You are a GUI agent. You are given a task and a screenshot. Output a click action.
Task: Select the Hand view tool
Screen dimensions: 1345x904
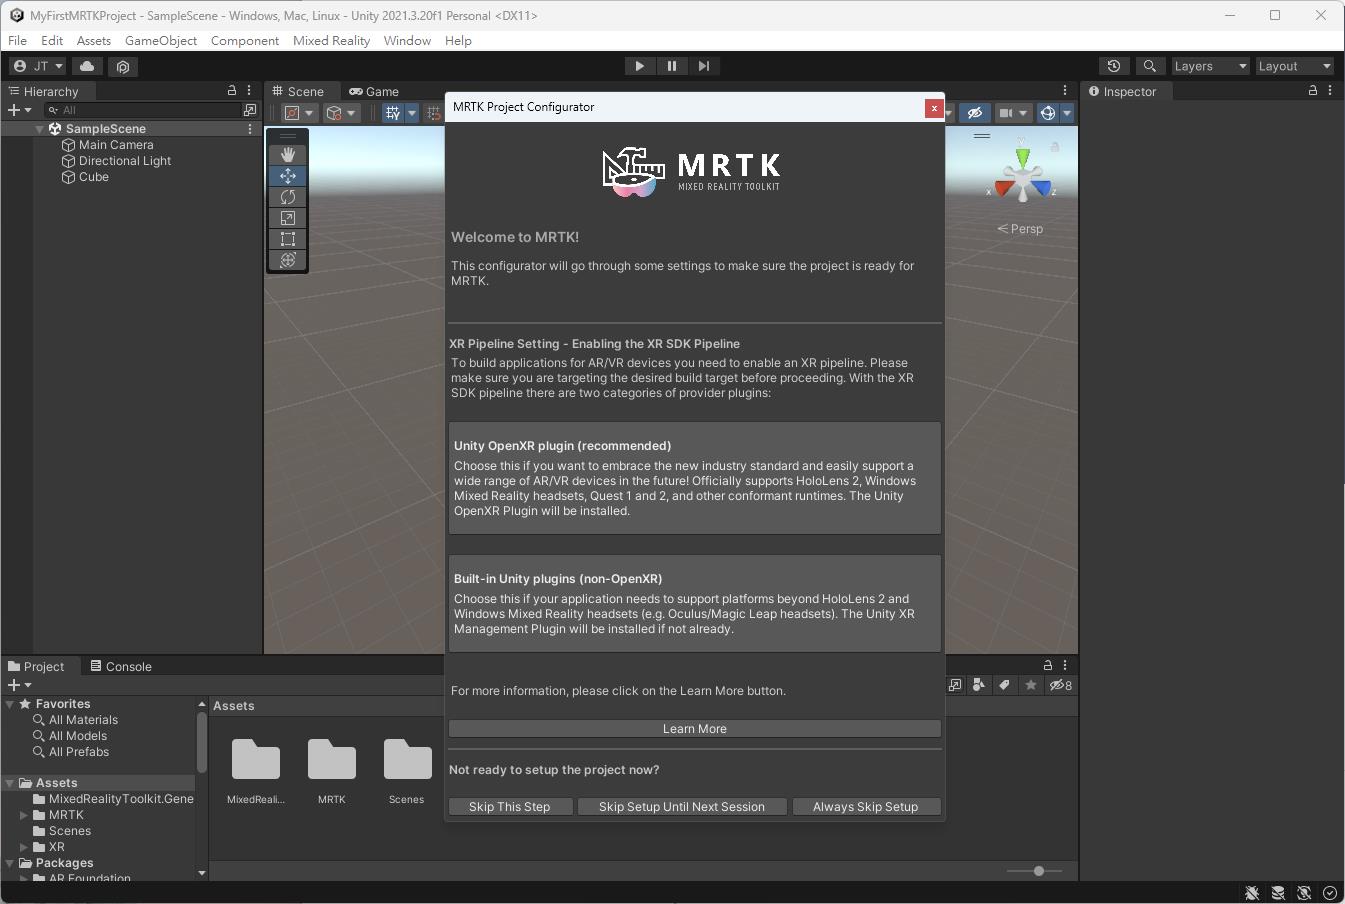click(287, 154)
